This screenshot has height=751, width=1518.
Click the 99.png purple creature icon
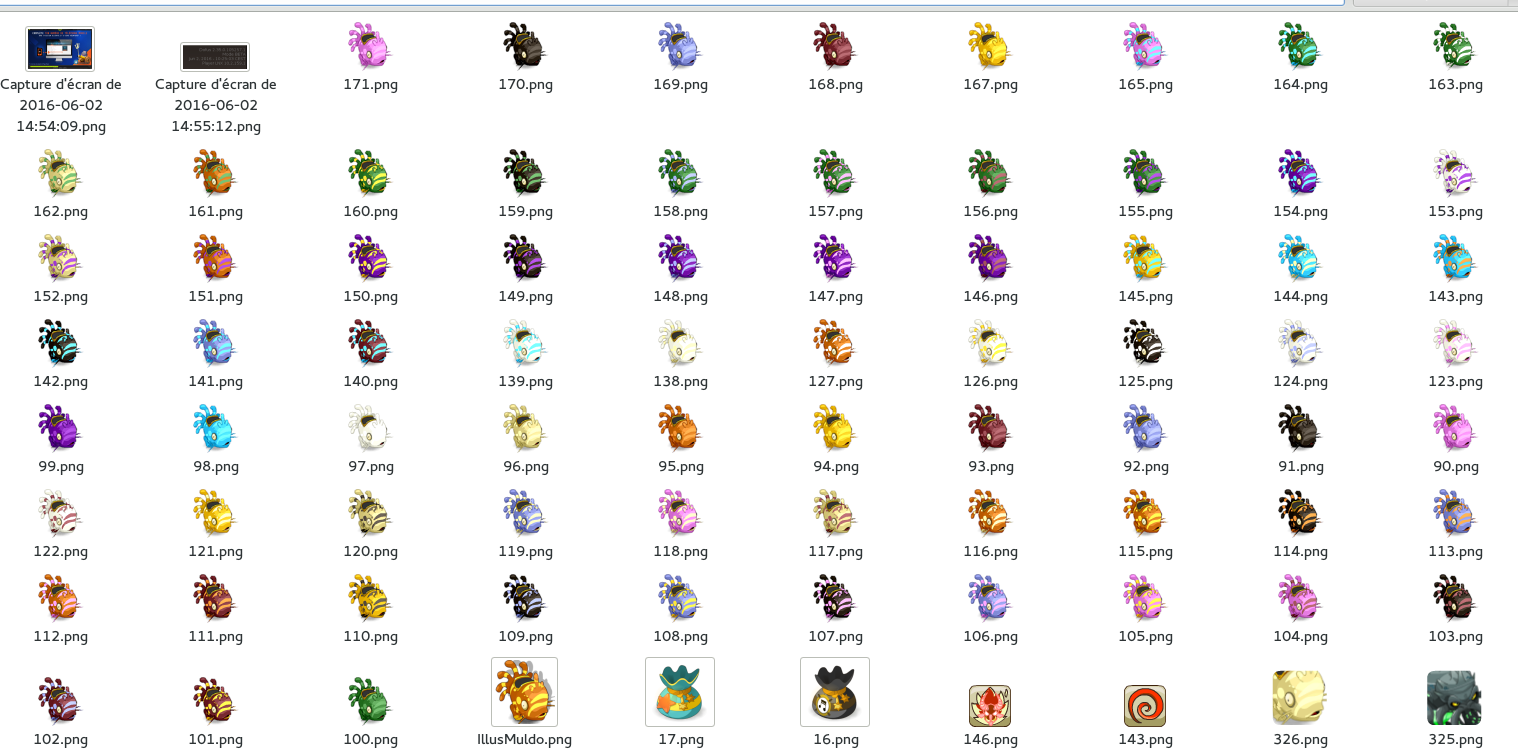[x=60, y=428]
